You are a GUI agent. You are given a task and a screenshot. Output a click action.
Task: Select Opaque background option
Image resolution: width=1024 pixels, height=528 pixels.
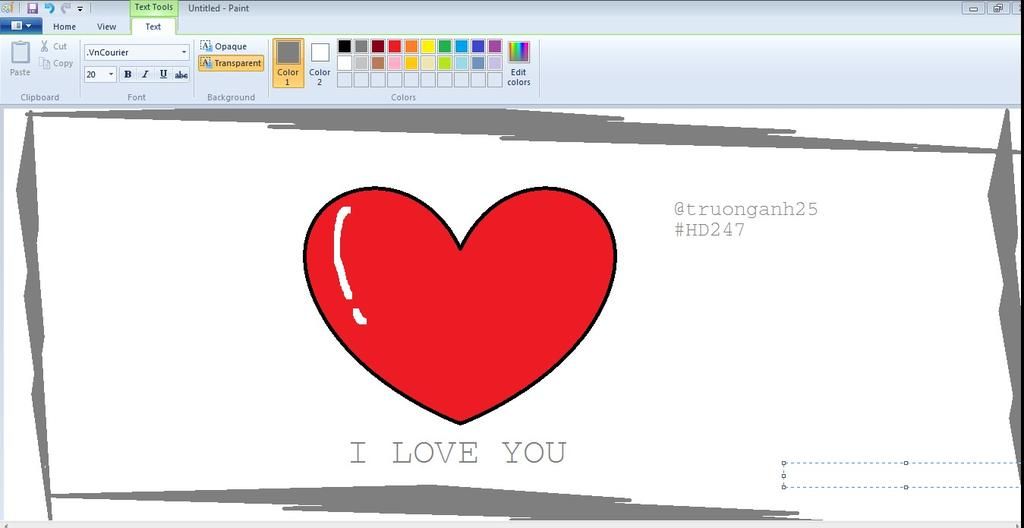pos(224,46)
